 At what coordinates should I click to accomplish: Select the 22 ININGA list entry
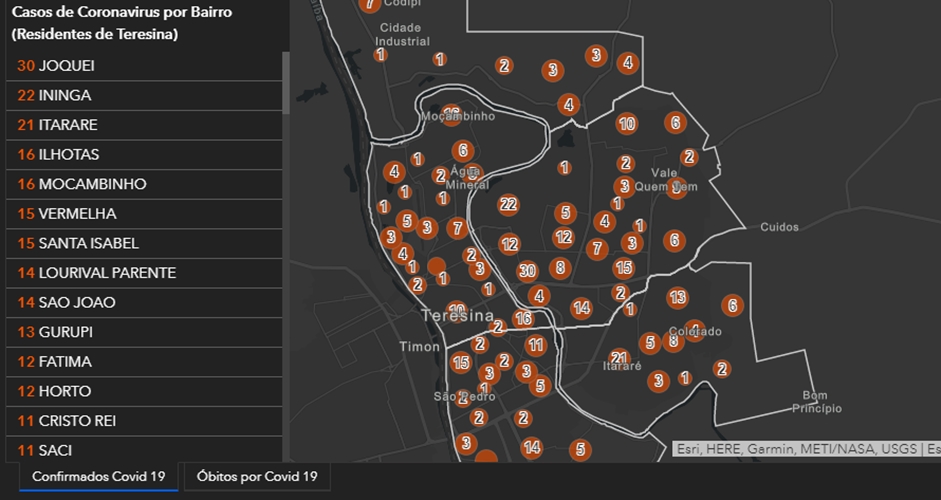tap(144, 95)
